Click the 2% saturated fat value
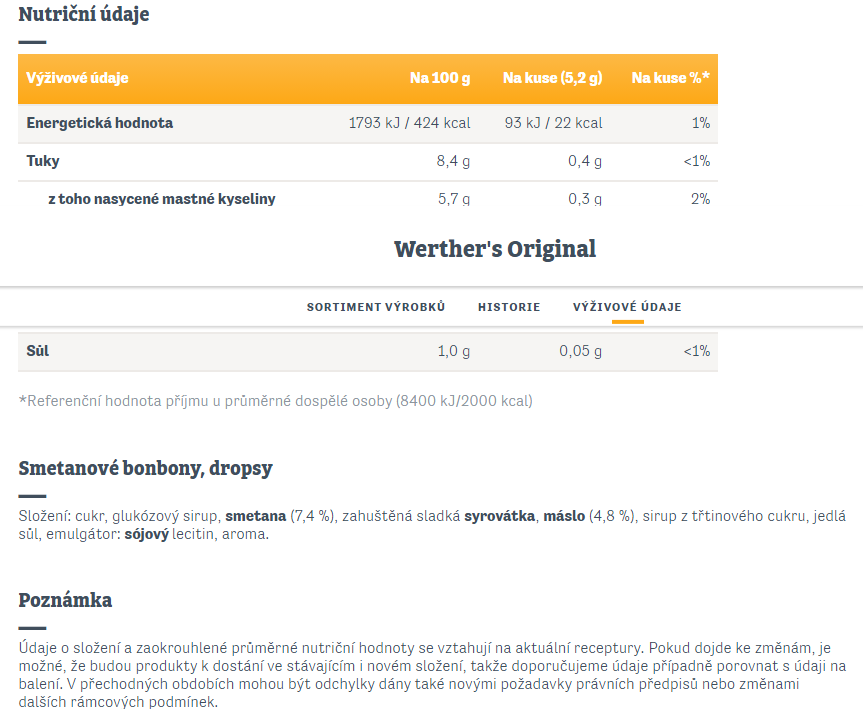The height and width of the screenshot is (709, 863). point(701,199)
